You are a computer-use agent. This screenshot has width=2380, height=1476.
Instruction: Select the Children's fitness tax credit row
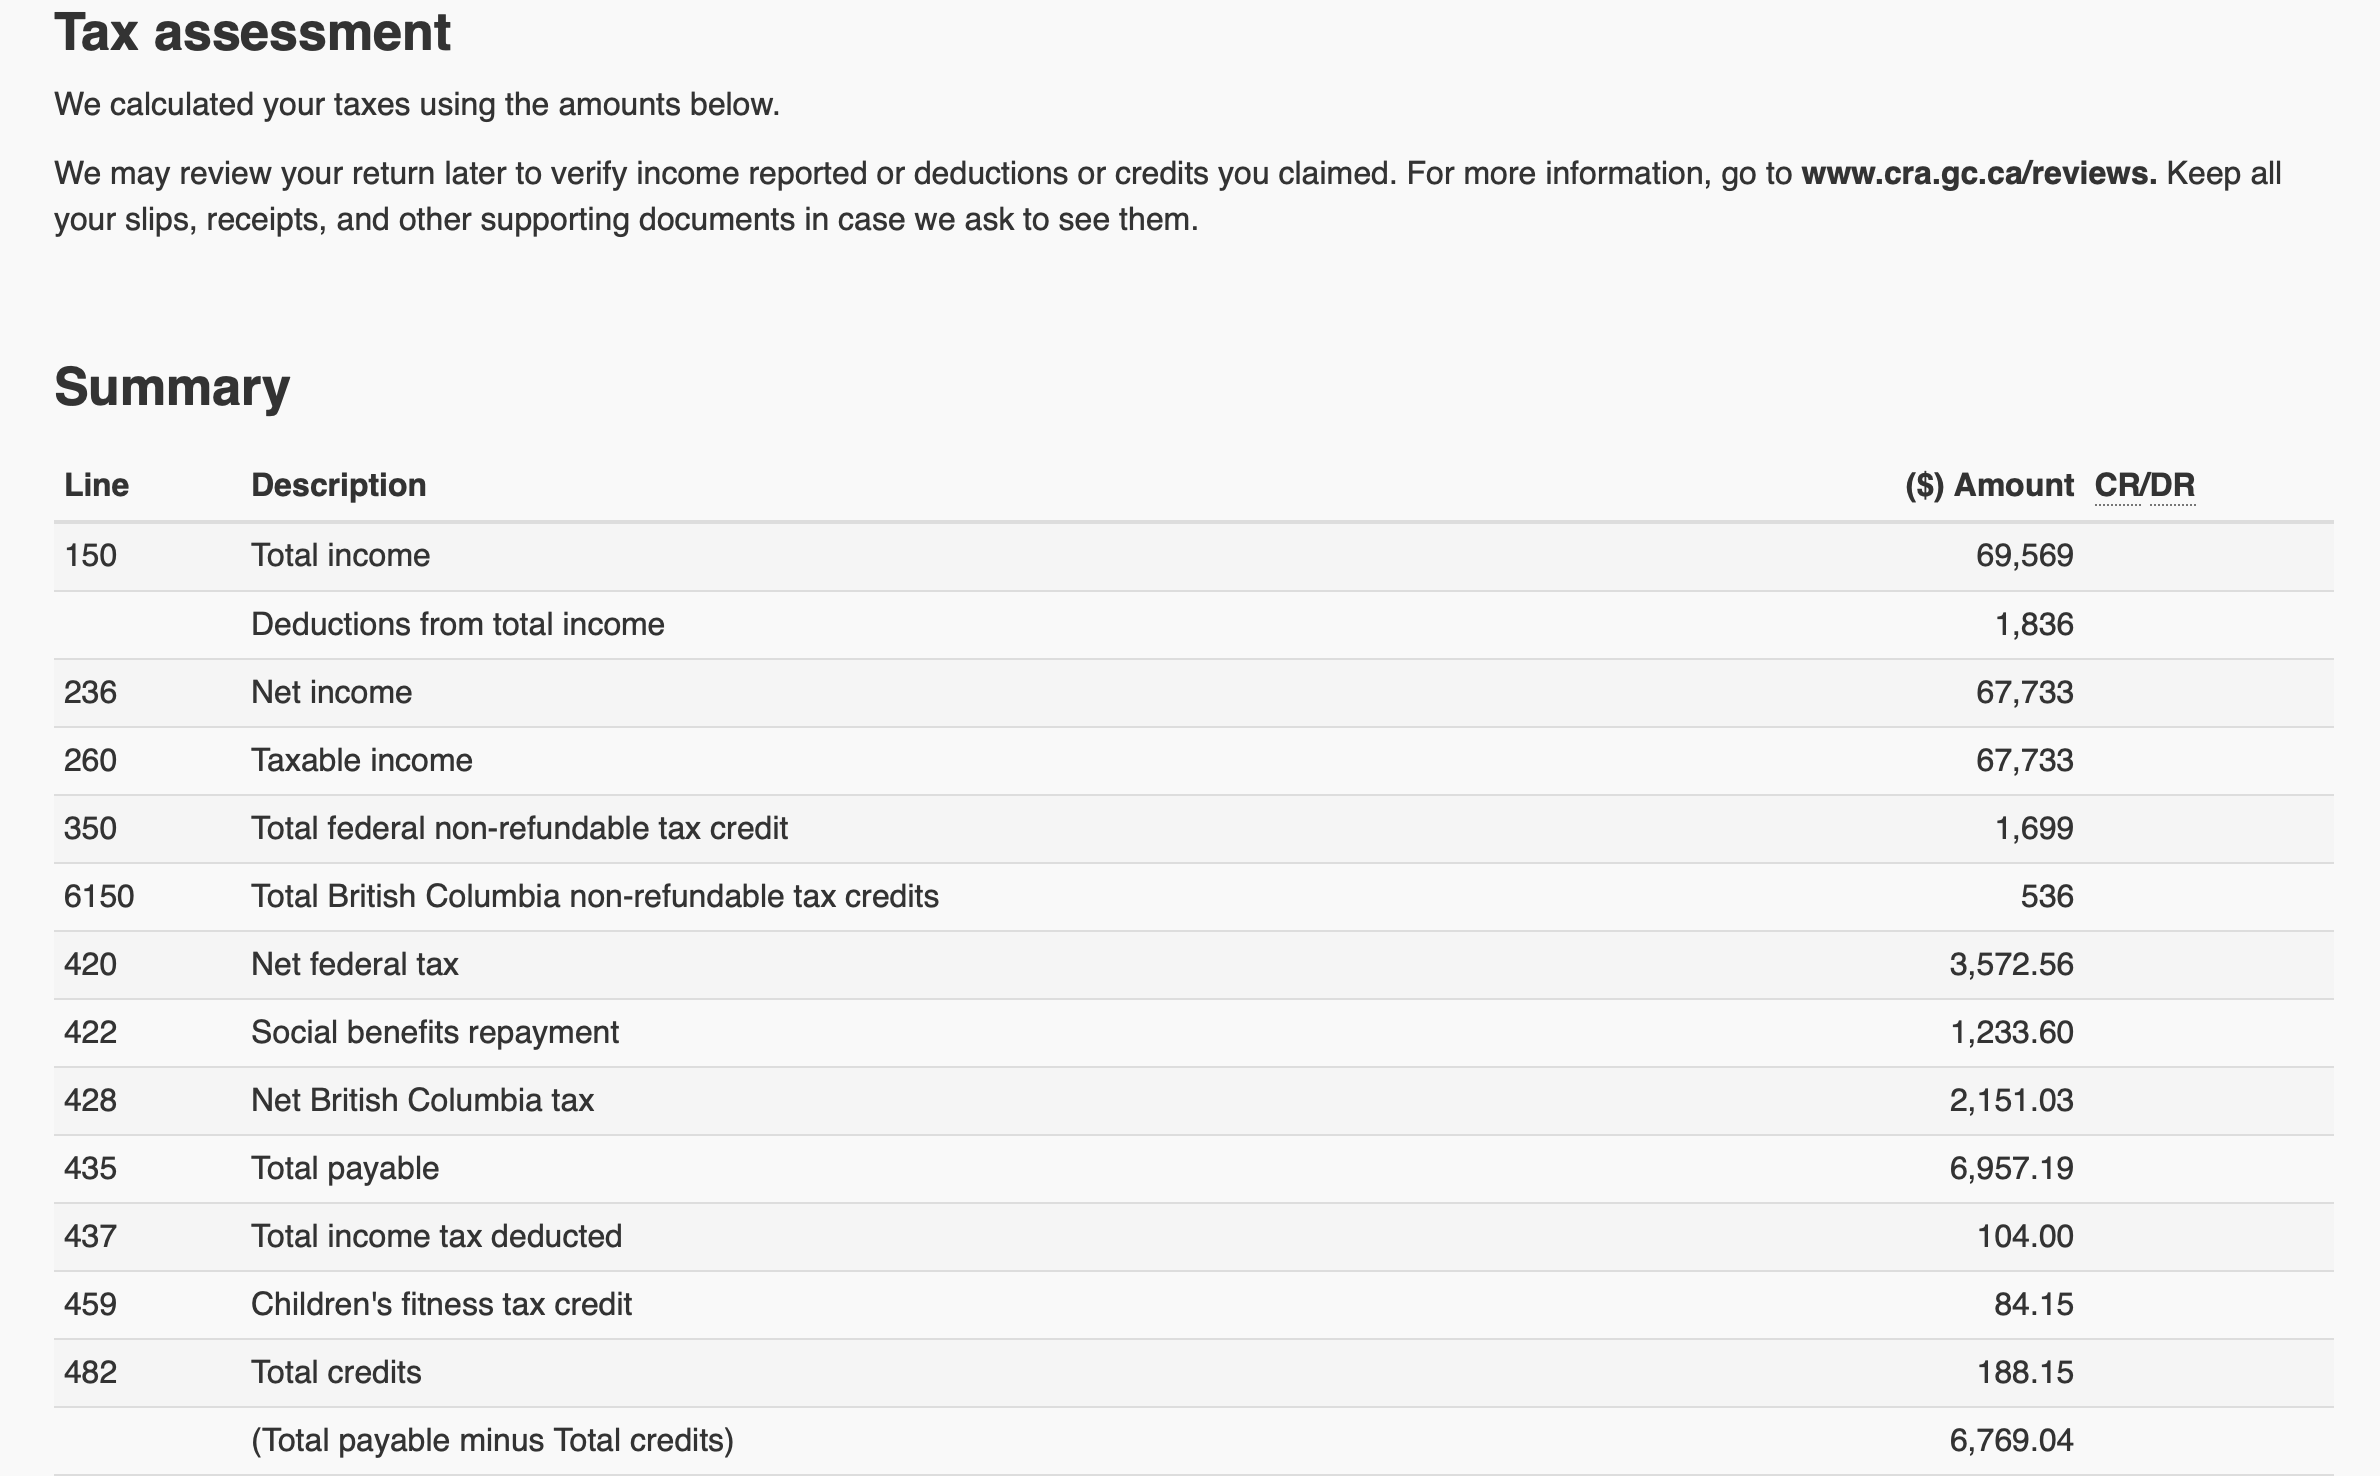click(x=441, y=1305)
